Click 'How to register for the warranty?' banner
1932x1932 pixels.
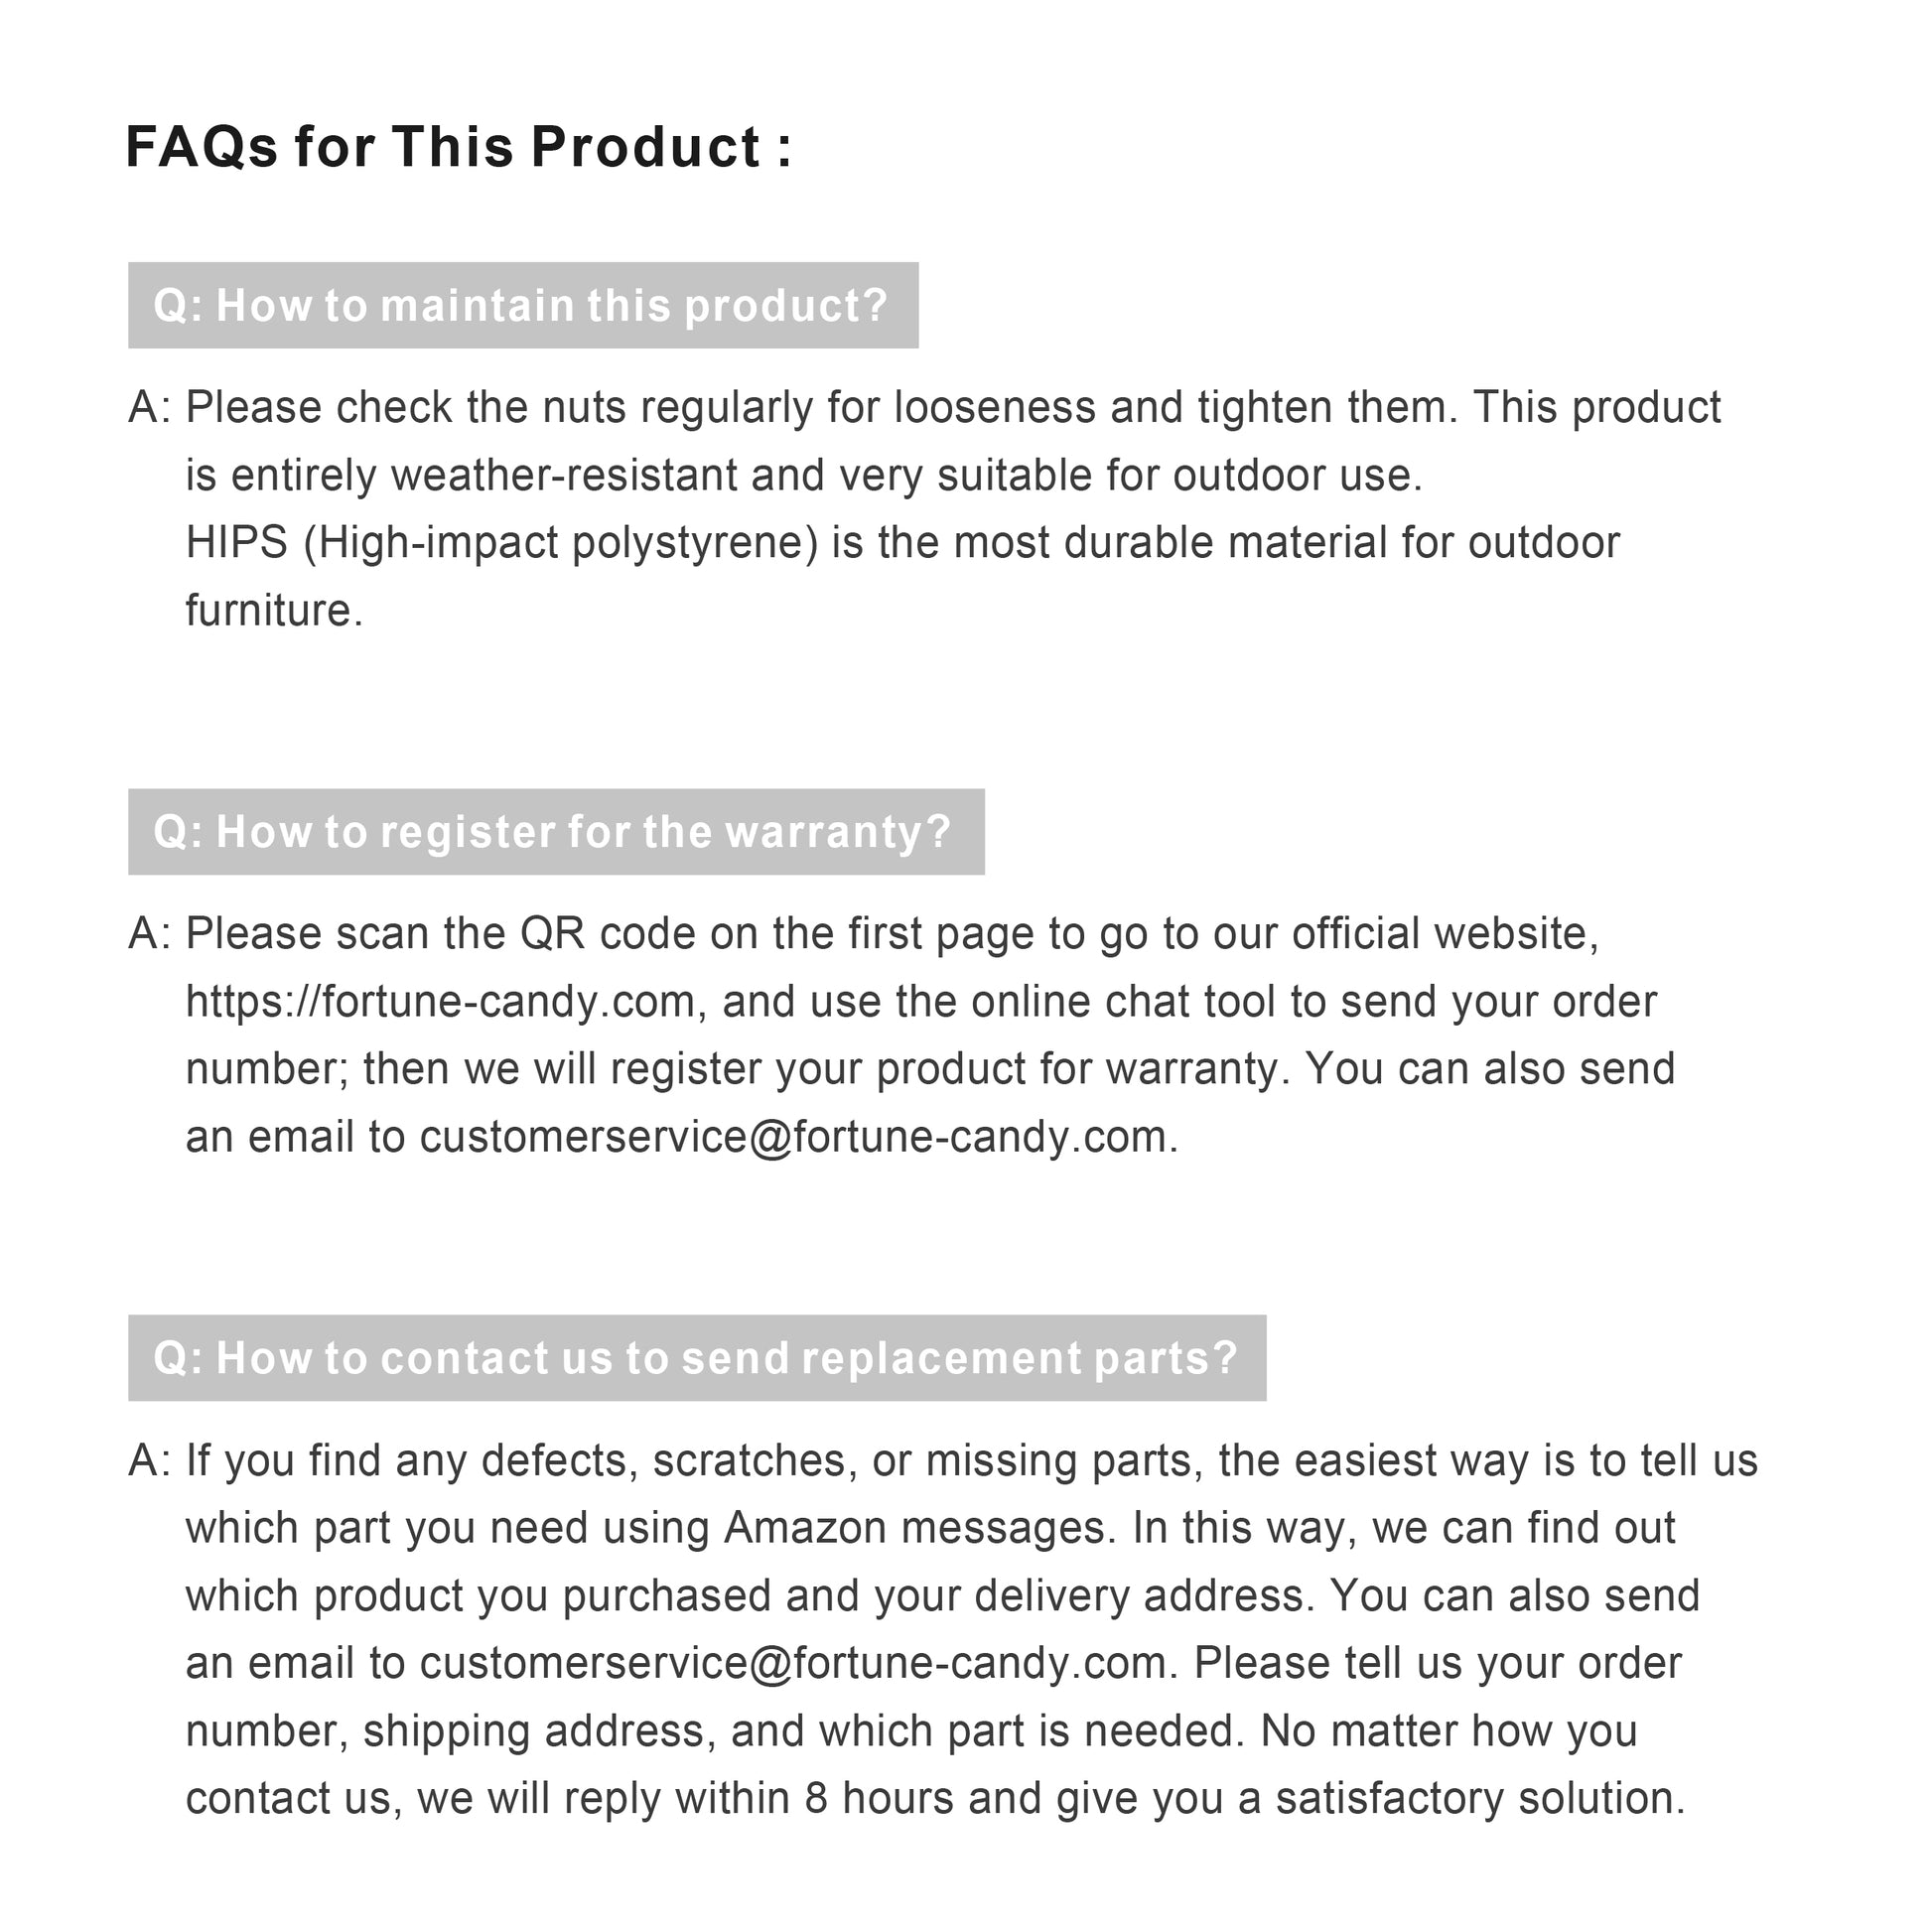coord(555,832)
